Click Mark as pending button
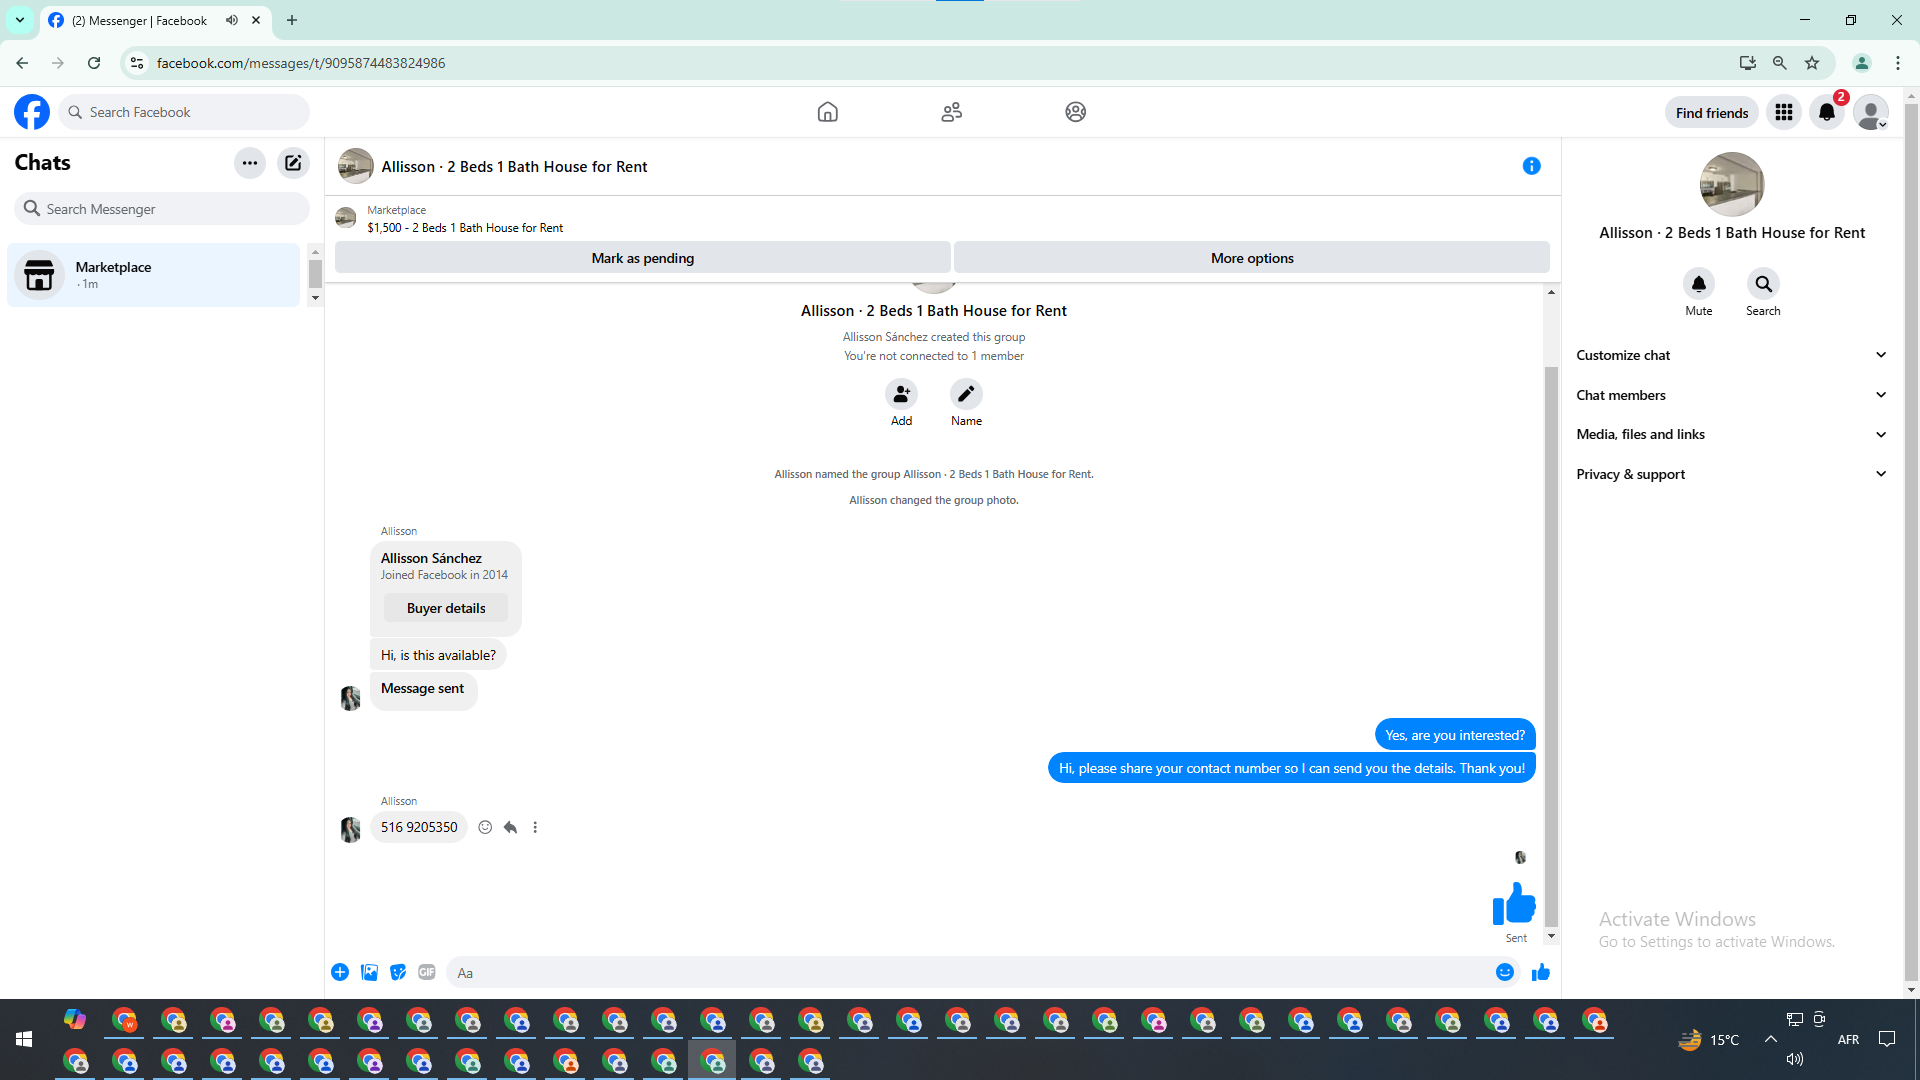1920x1080 pixels. 642,258
